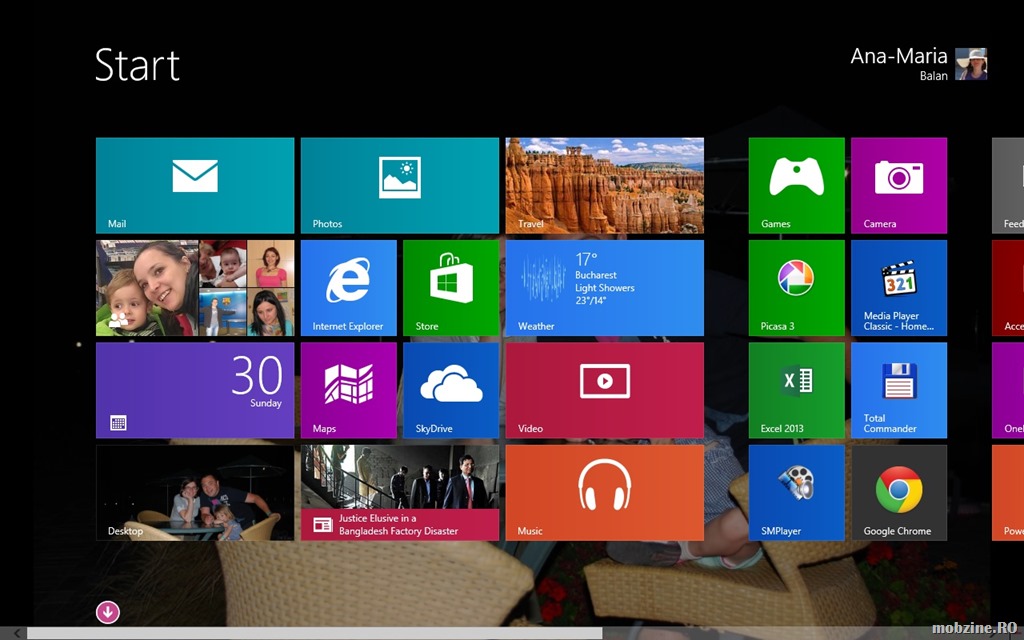This screenshot has height=640, width=1024.
Task: Open the Games tile
Action: [797, 185]
